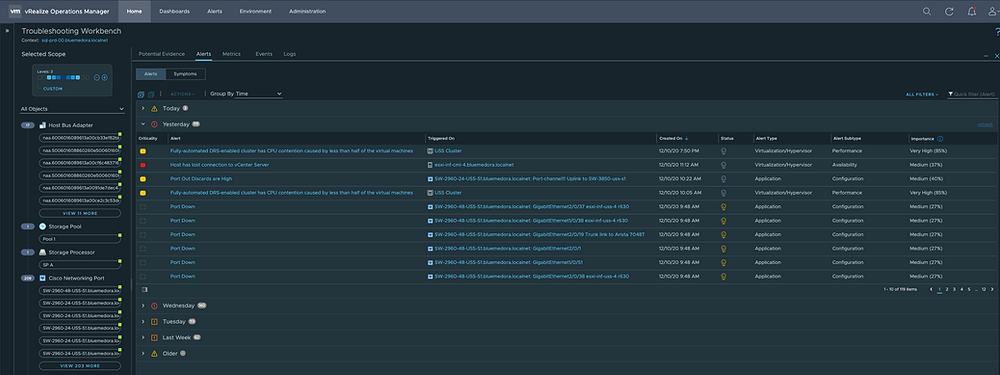Select checkbox for first Port Down alert
The width and height of the screenshot is (1000, 375).
143,207
